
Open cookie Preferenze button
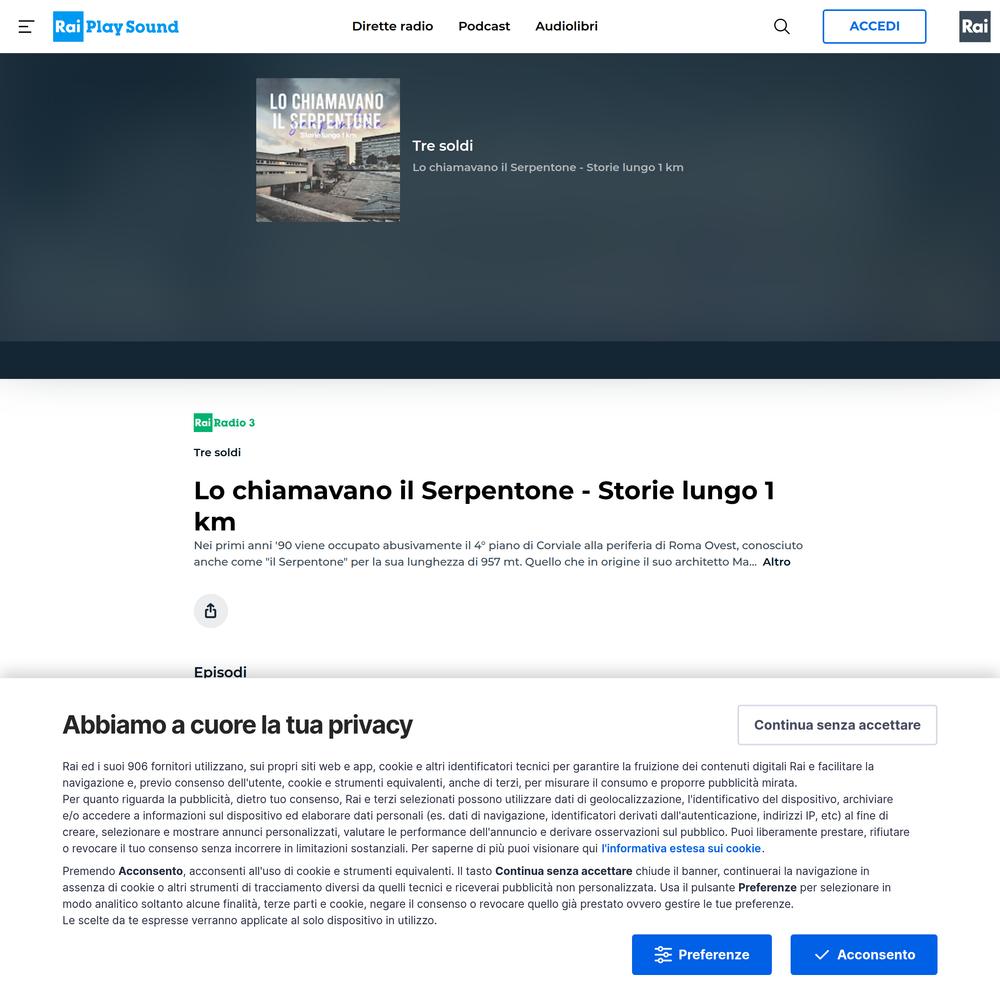click(x=702, y=955)
